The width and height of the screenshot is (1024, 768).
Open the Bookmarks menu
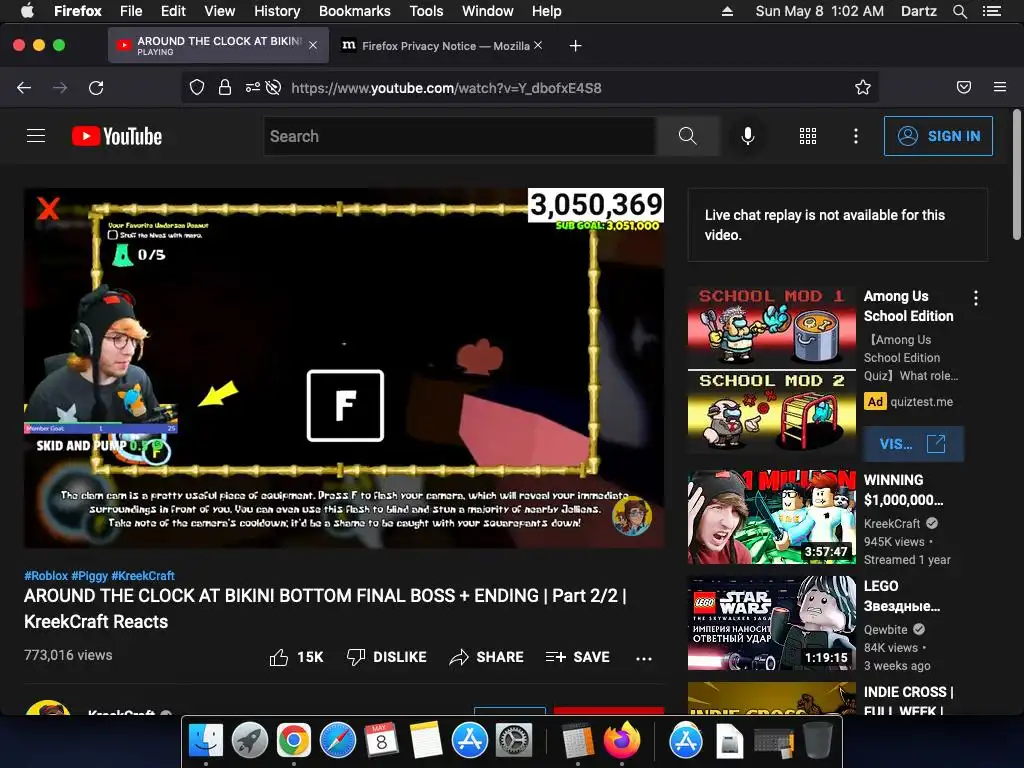(355, 11)
